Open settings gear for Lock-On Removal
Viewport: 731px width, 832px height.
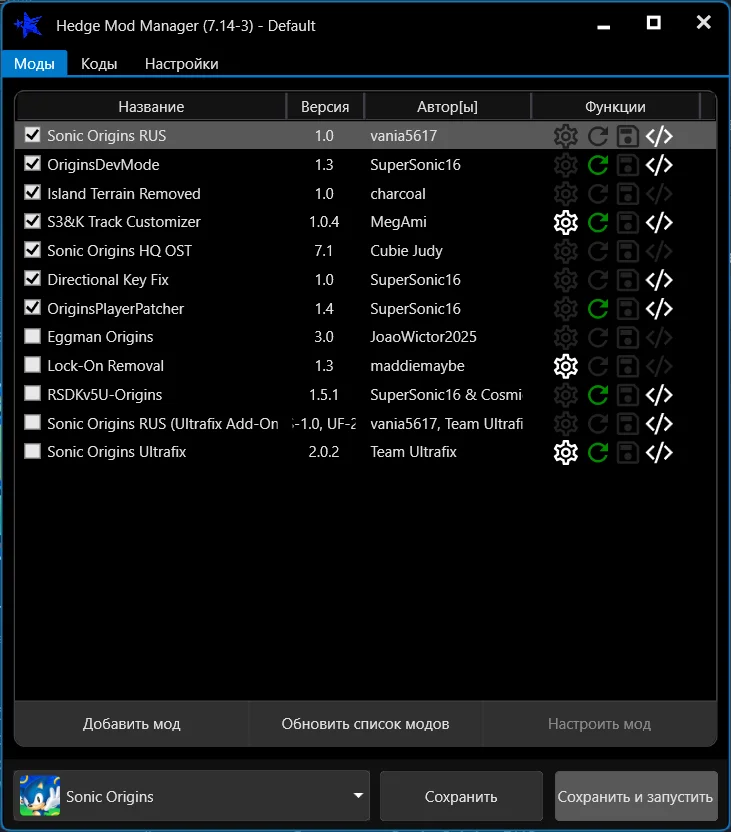click(565, 366)
